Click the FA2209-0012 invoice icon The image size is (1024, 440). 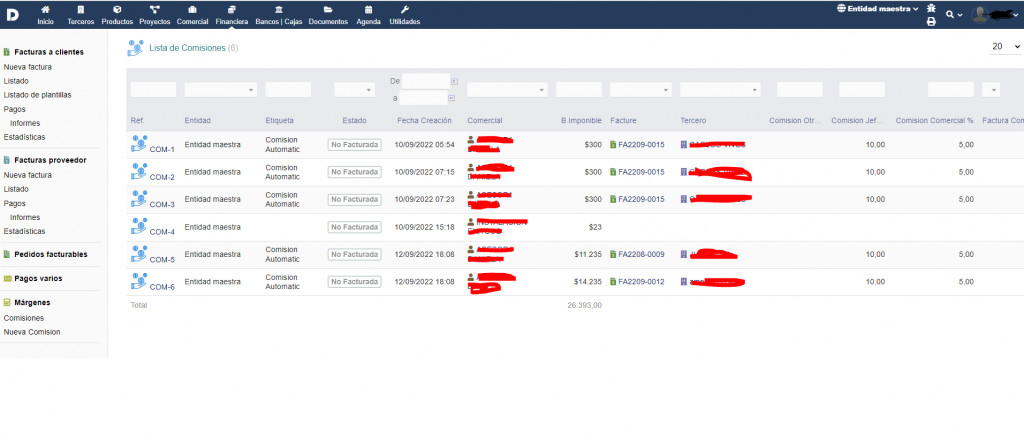(x=613, y=282)
